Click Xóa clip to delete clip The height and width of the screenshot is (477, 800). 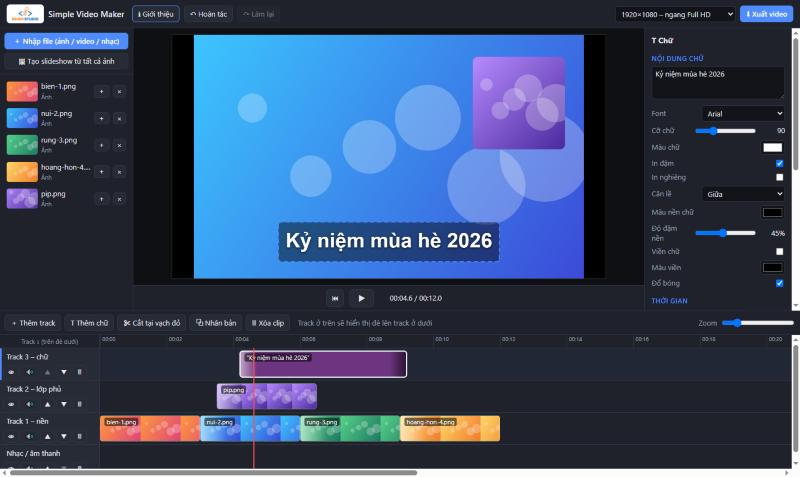pos(267,323)
